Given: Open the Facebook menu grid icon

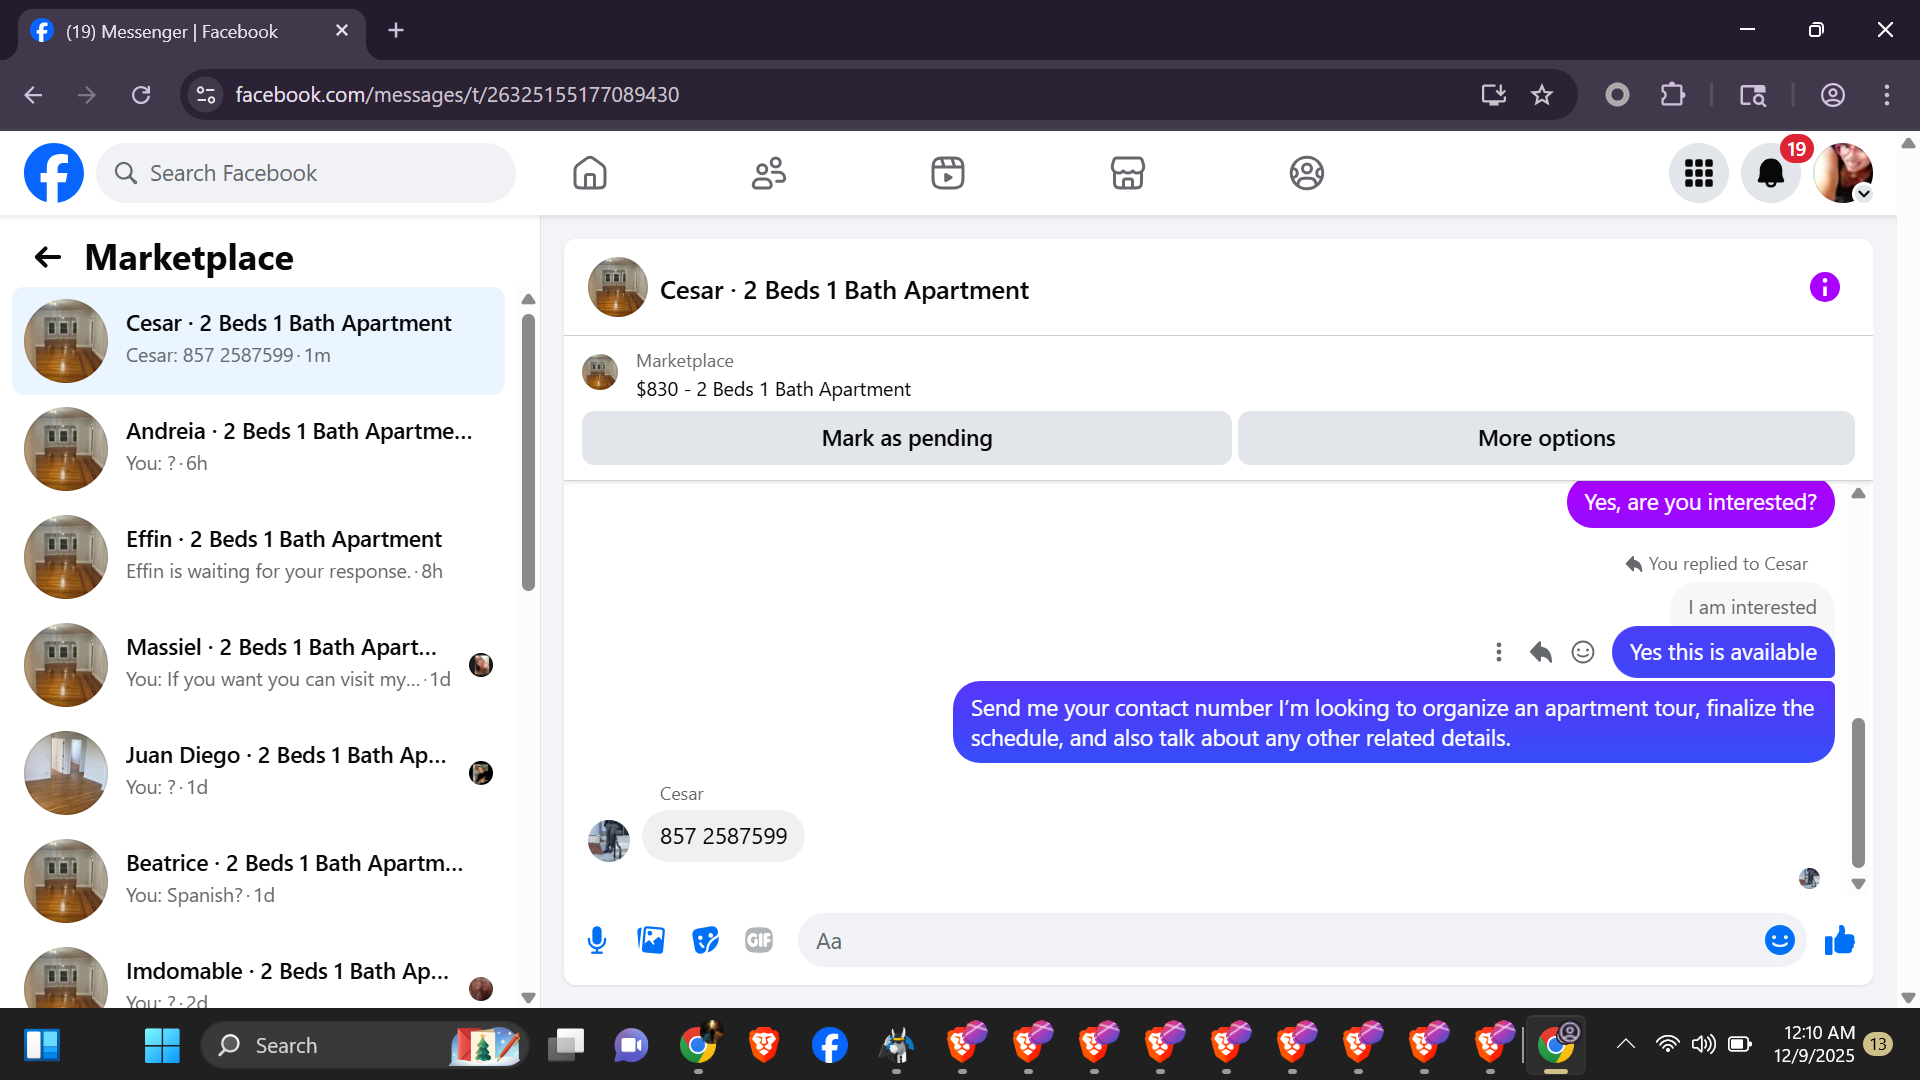Looking at the screenshot, I should (1699, 173).
